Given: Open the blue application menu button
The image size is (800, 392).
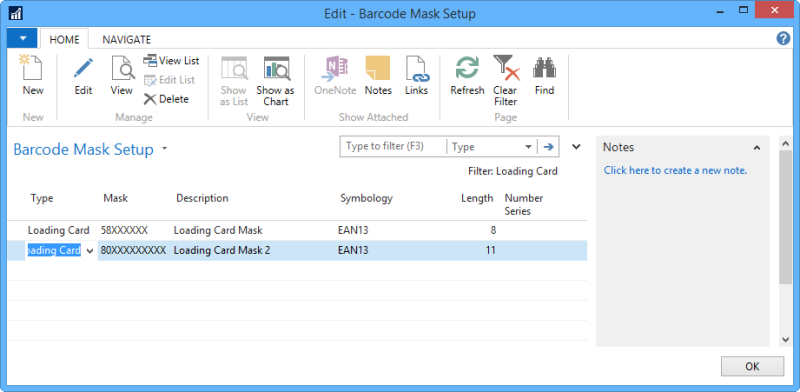Looking at the screenshot, I should pos(22,39).
